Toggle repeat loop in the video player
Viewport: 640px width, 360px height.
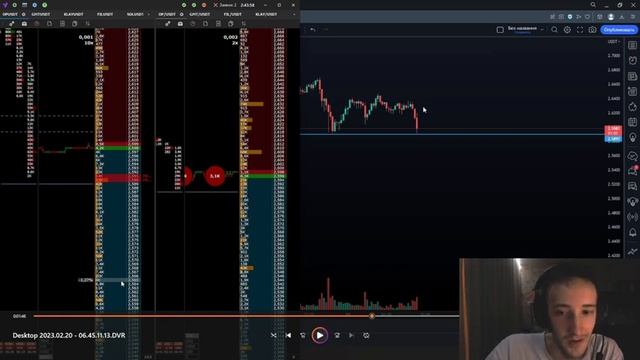click(366, 336)
